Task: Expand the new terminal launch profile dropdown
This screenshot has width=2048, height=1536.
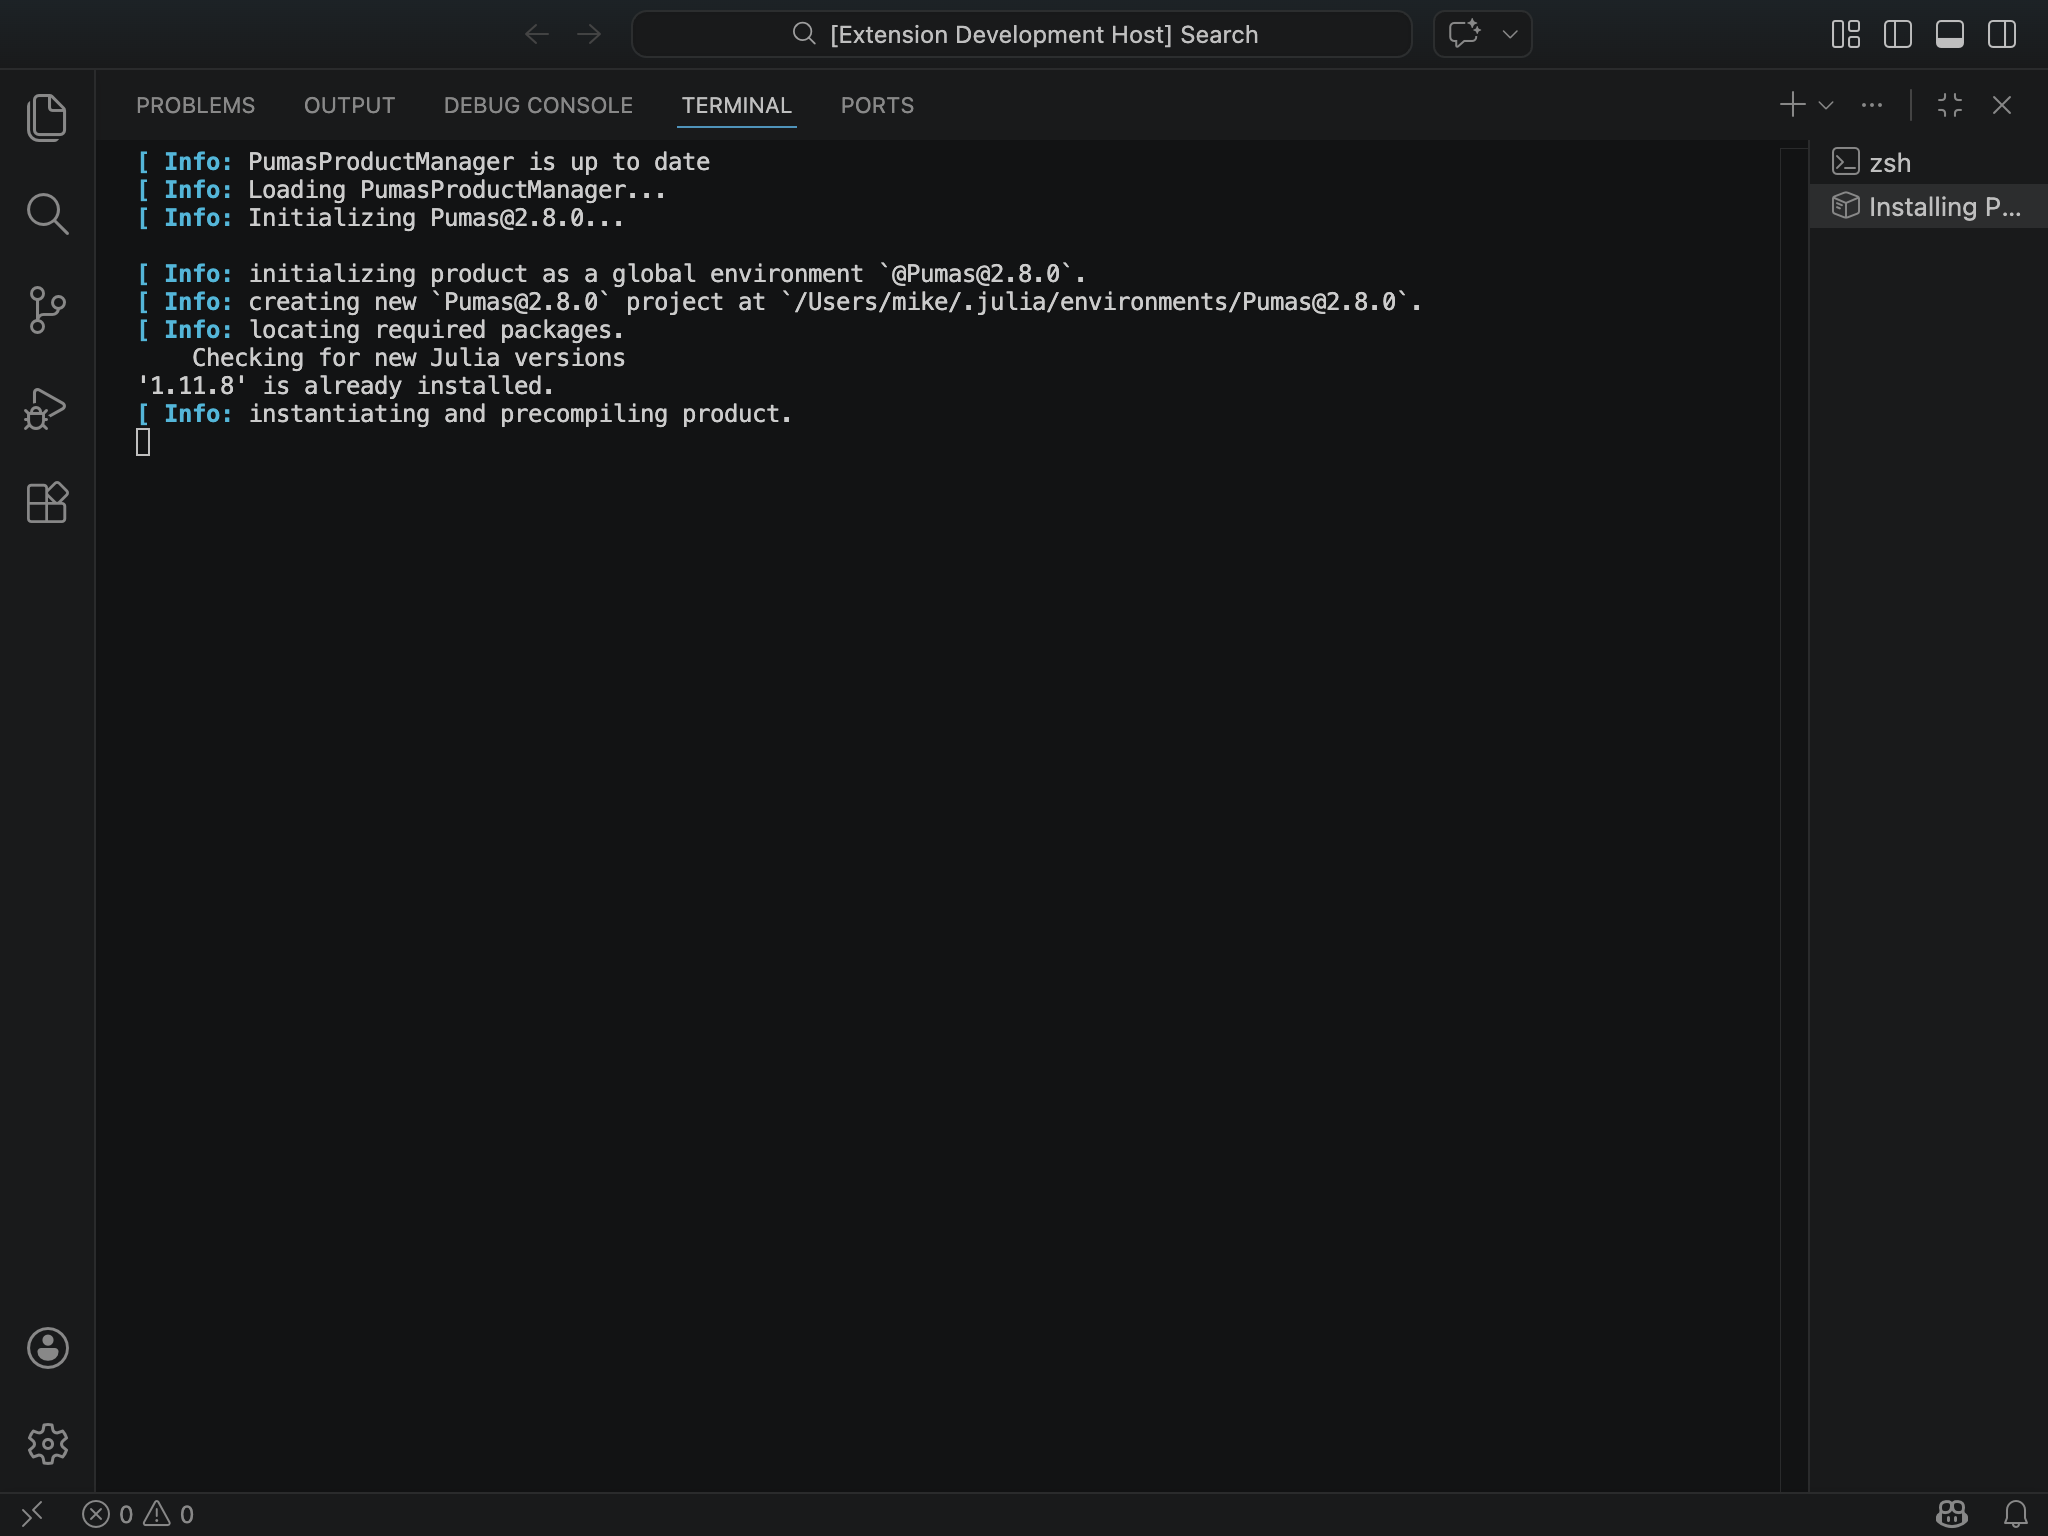Action: 1826,105
